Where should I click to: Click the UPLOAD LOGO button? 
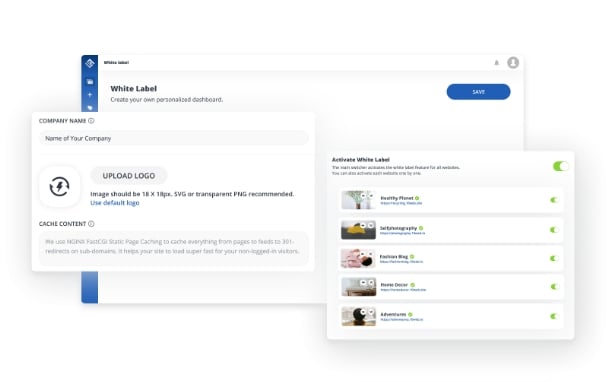[x=129, y=176]
